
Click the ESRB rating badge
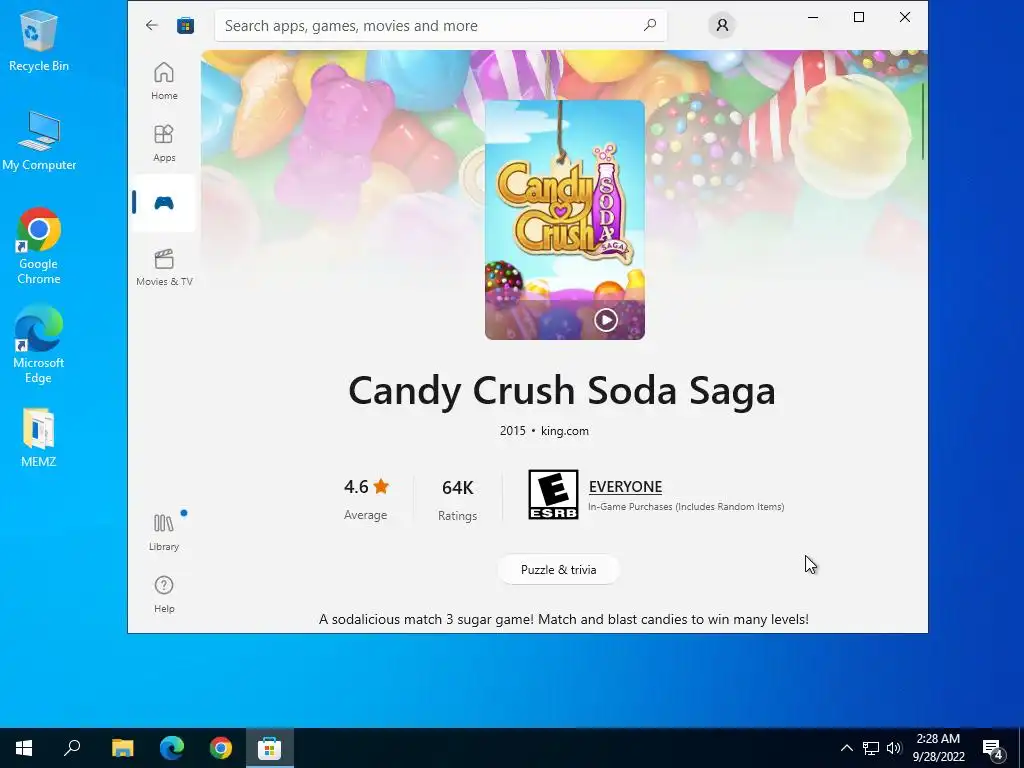click(x=553, y=494)
